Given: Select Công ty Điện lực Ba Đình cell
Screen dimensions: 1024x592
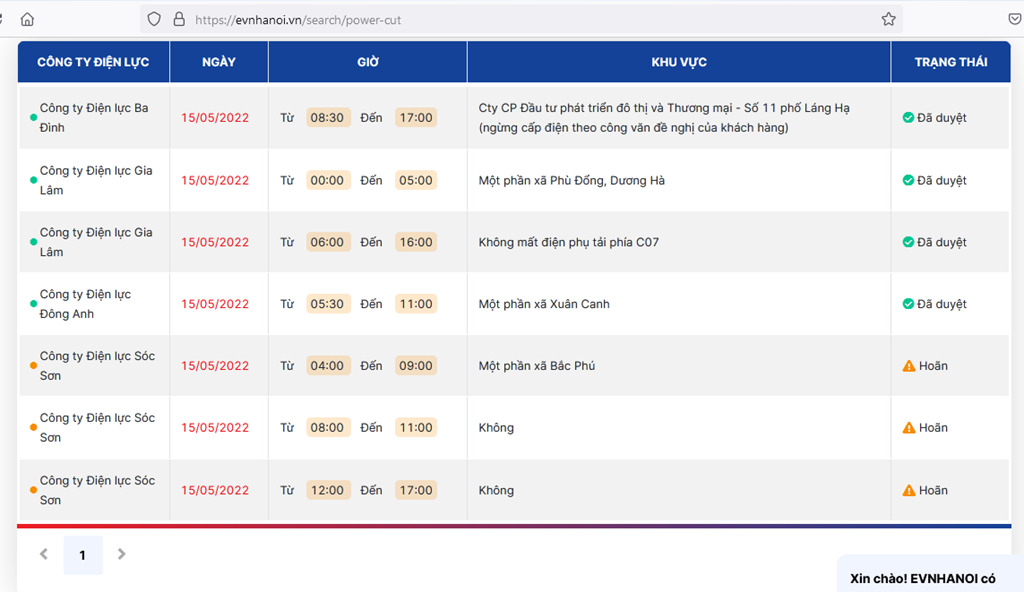Looking at the screenshot, I should coord(94,118).
